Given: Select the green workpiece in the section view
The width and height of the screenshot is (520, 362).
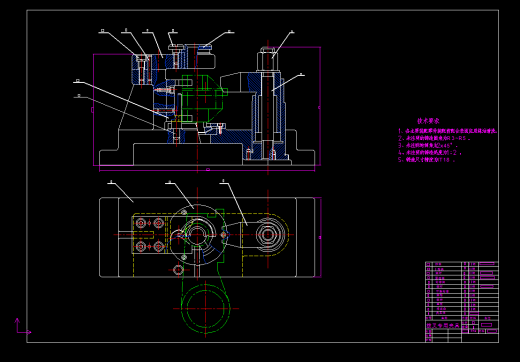Looking at the screenshot, I should pyautogui.click(x=203, y=98).
